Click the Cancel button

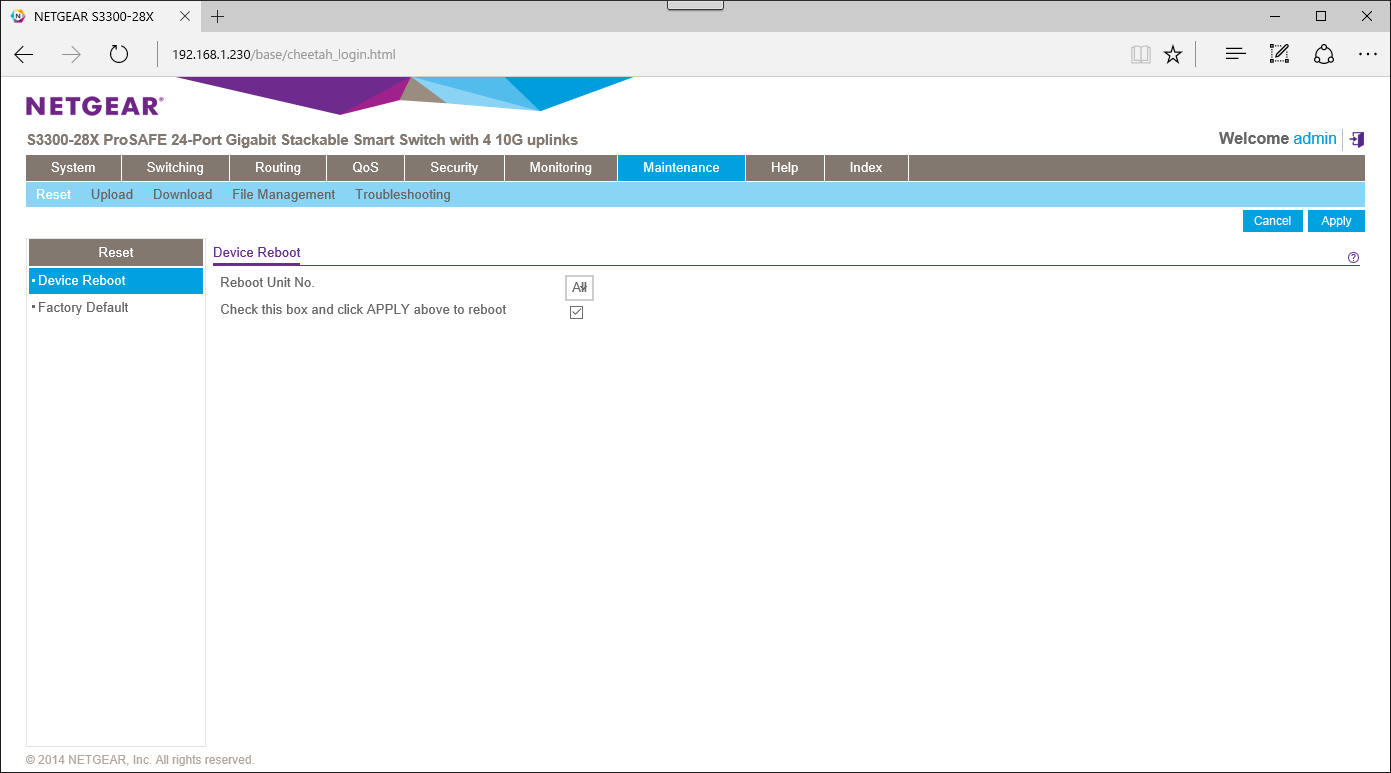(x=1273, y=221)
